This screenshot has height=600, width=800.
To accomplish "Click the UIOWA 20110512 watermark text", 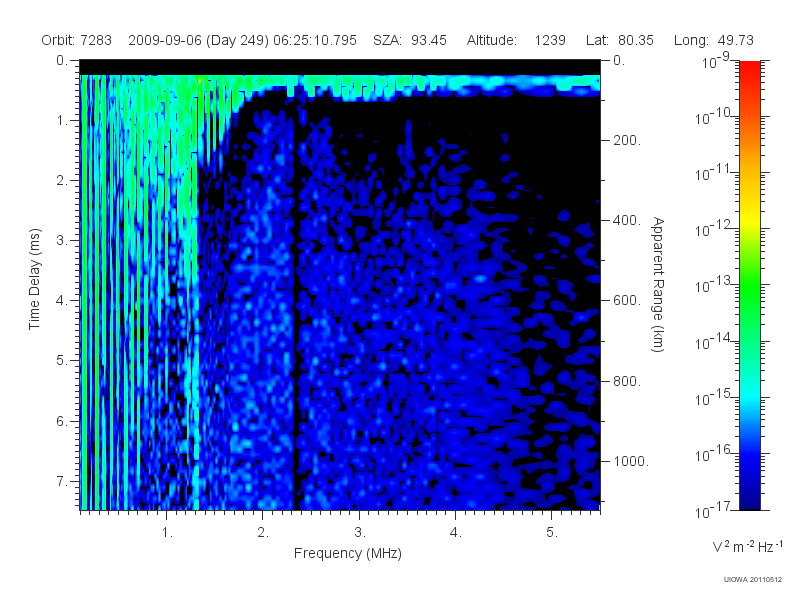I will coord(753,579).
